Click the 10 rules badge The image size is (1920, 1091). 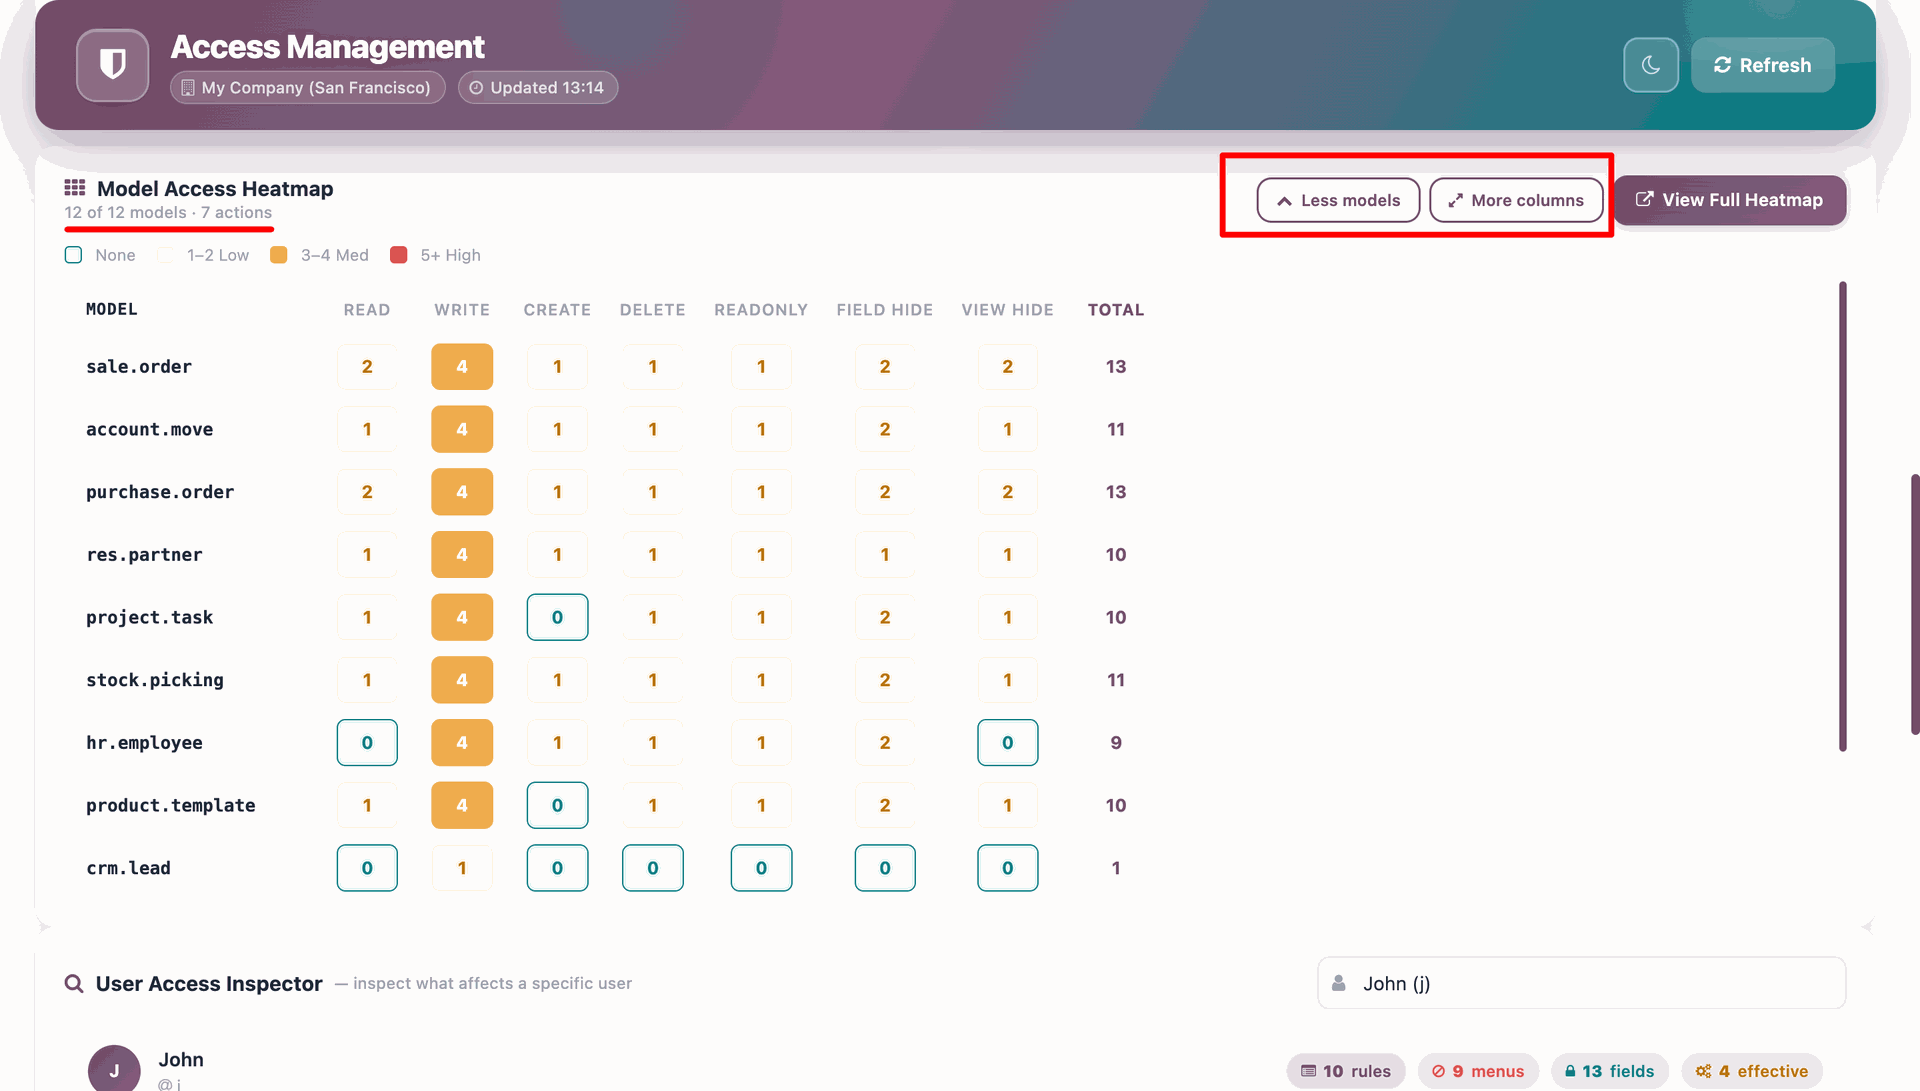[1346, 1071]
